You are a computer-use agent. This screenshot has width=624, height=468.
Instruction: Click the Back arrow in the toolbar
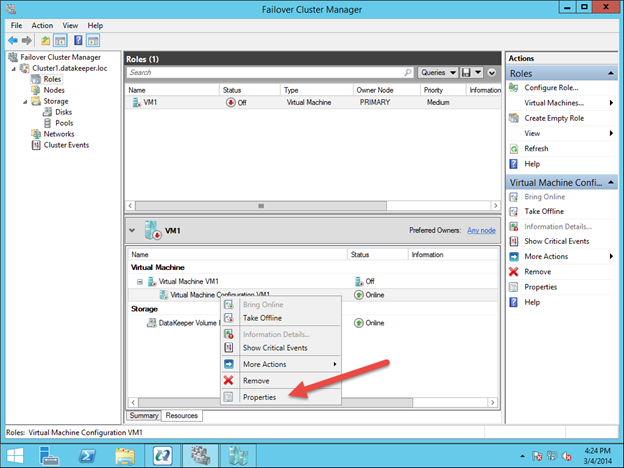click(12, 40)
